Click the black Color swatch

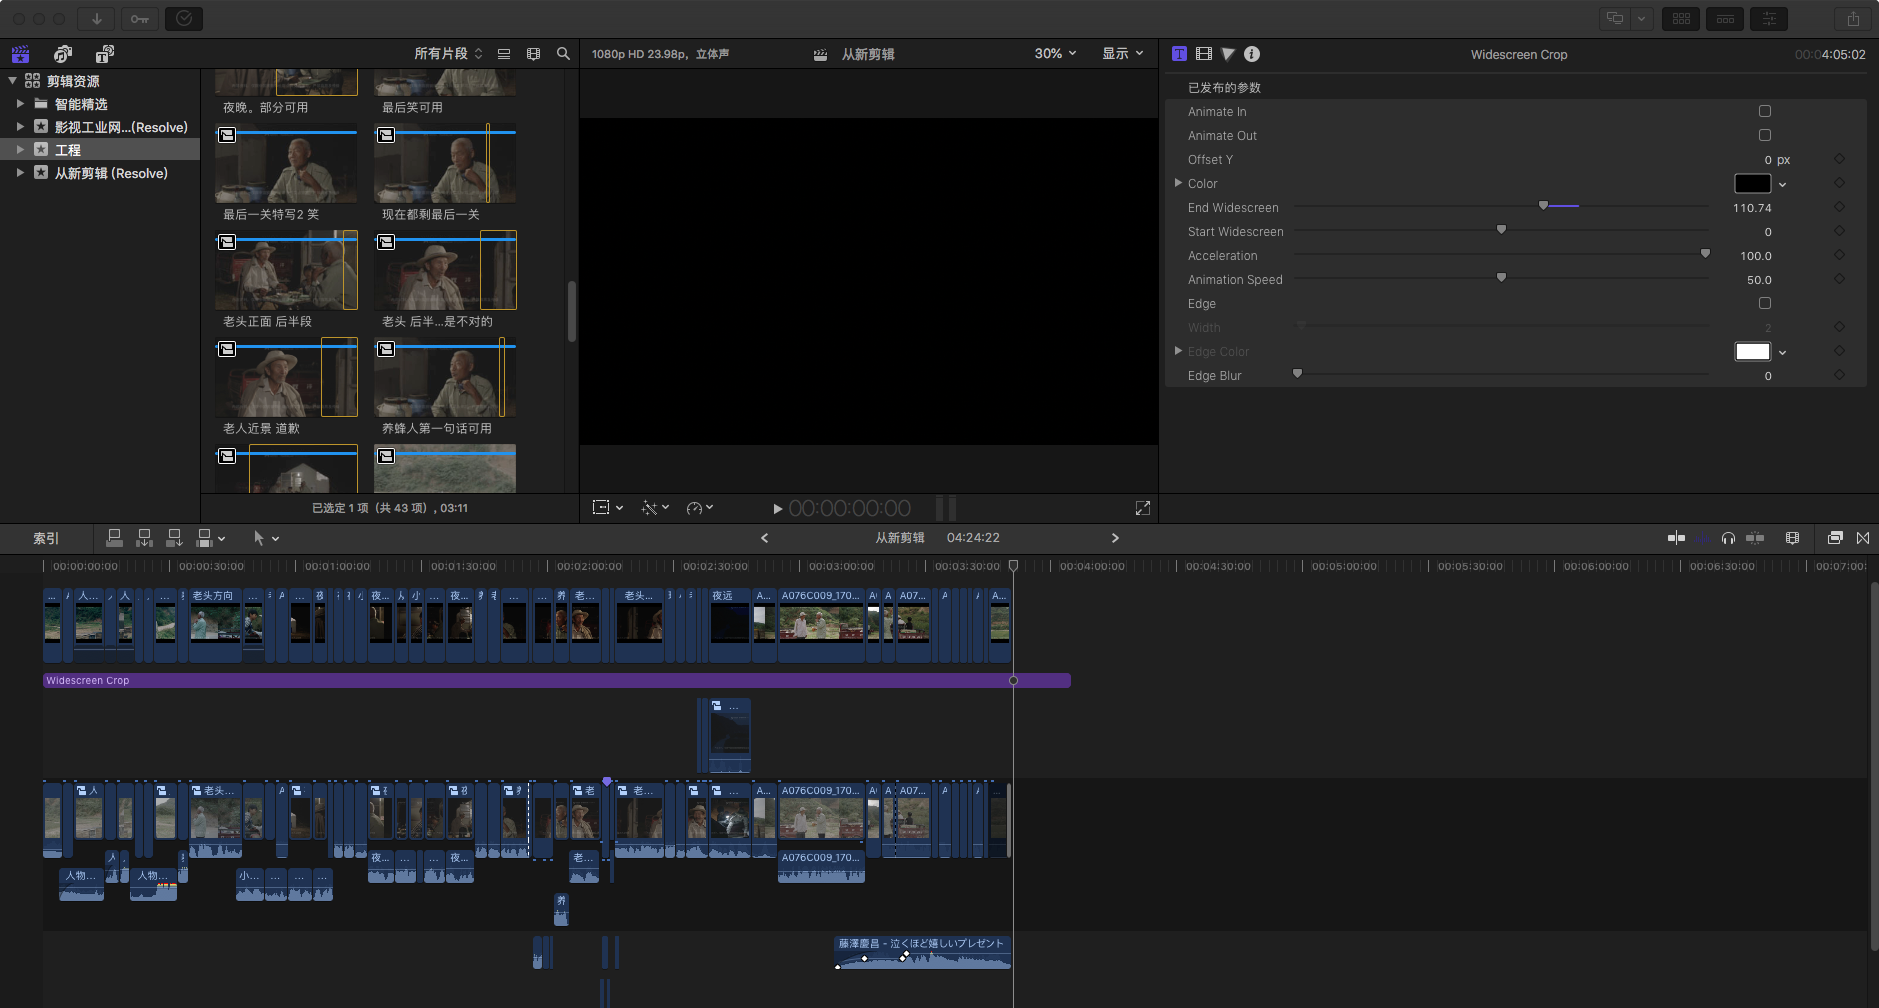[1751, 184]
